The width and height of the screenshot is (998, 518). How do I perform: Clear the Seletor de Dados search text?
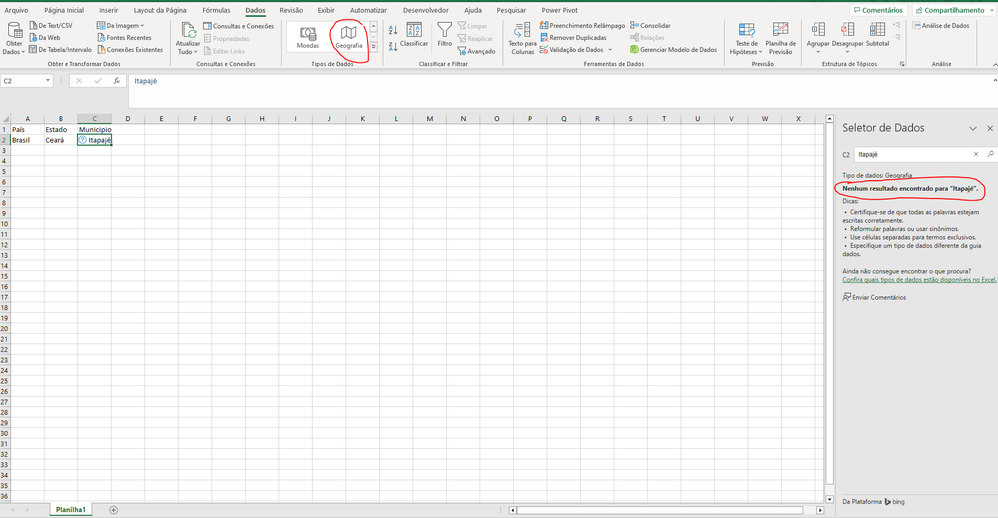(x=976, y=154)
